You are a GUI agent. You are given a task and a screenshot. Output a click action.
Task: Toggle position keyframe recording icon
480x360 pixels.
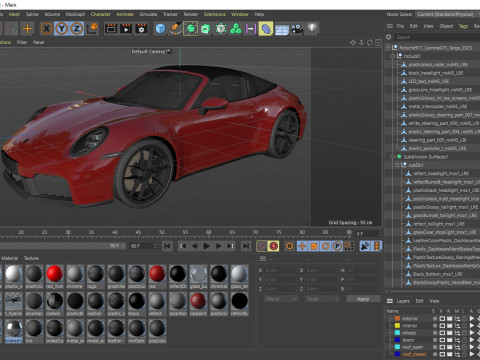(302, 246)
